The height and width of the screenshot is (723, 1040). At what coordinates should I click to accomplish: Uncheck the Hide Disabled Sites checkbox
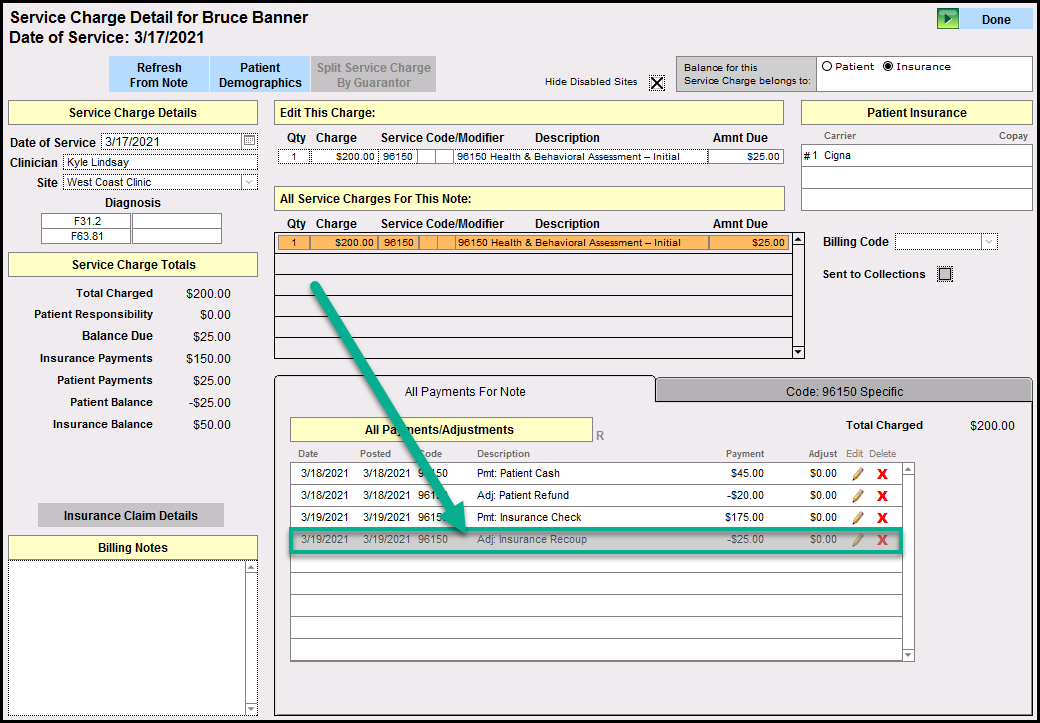point(657,83)
